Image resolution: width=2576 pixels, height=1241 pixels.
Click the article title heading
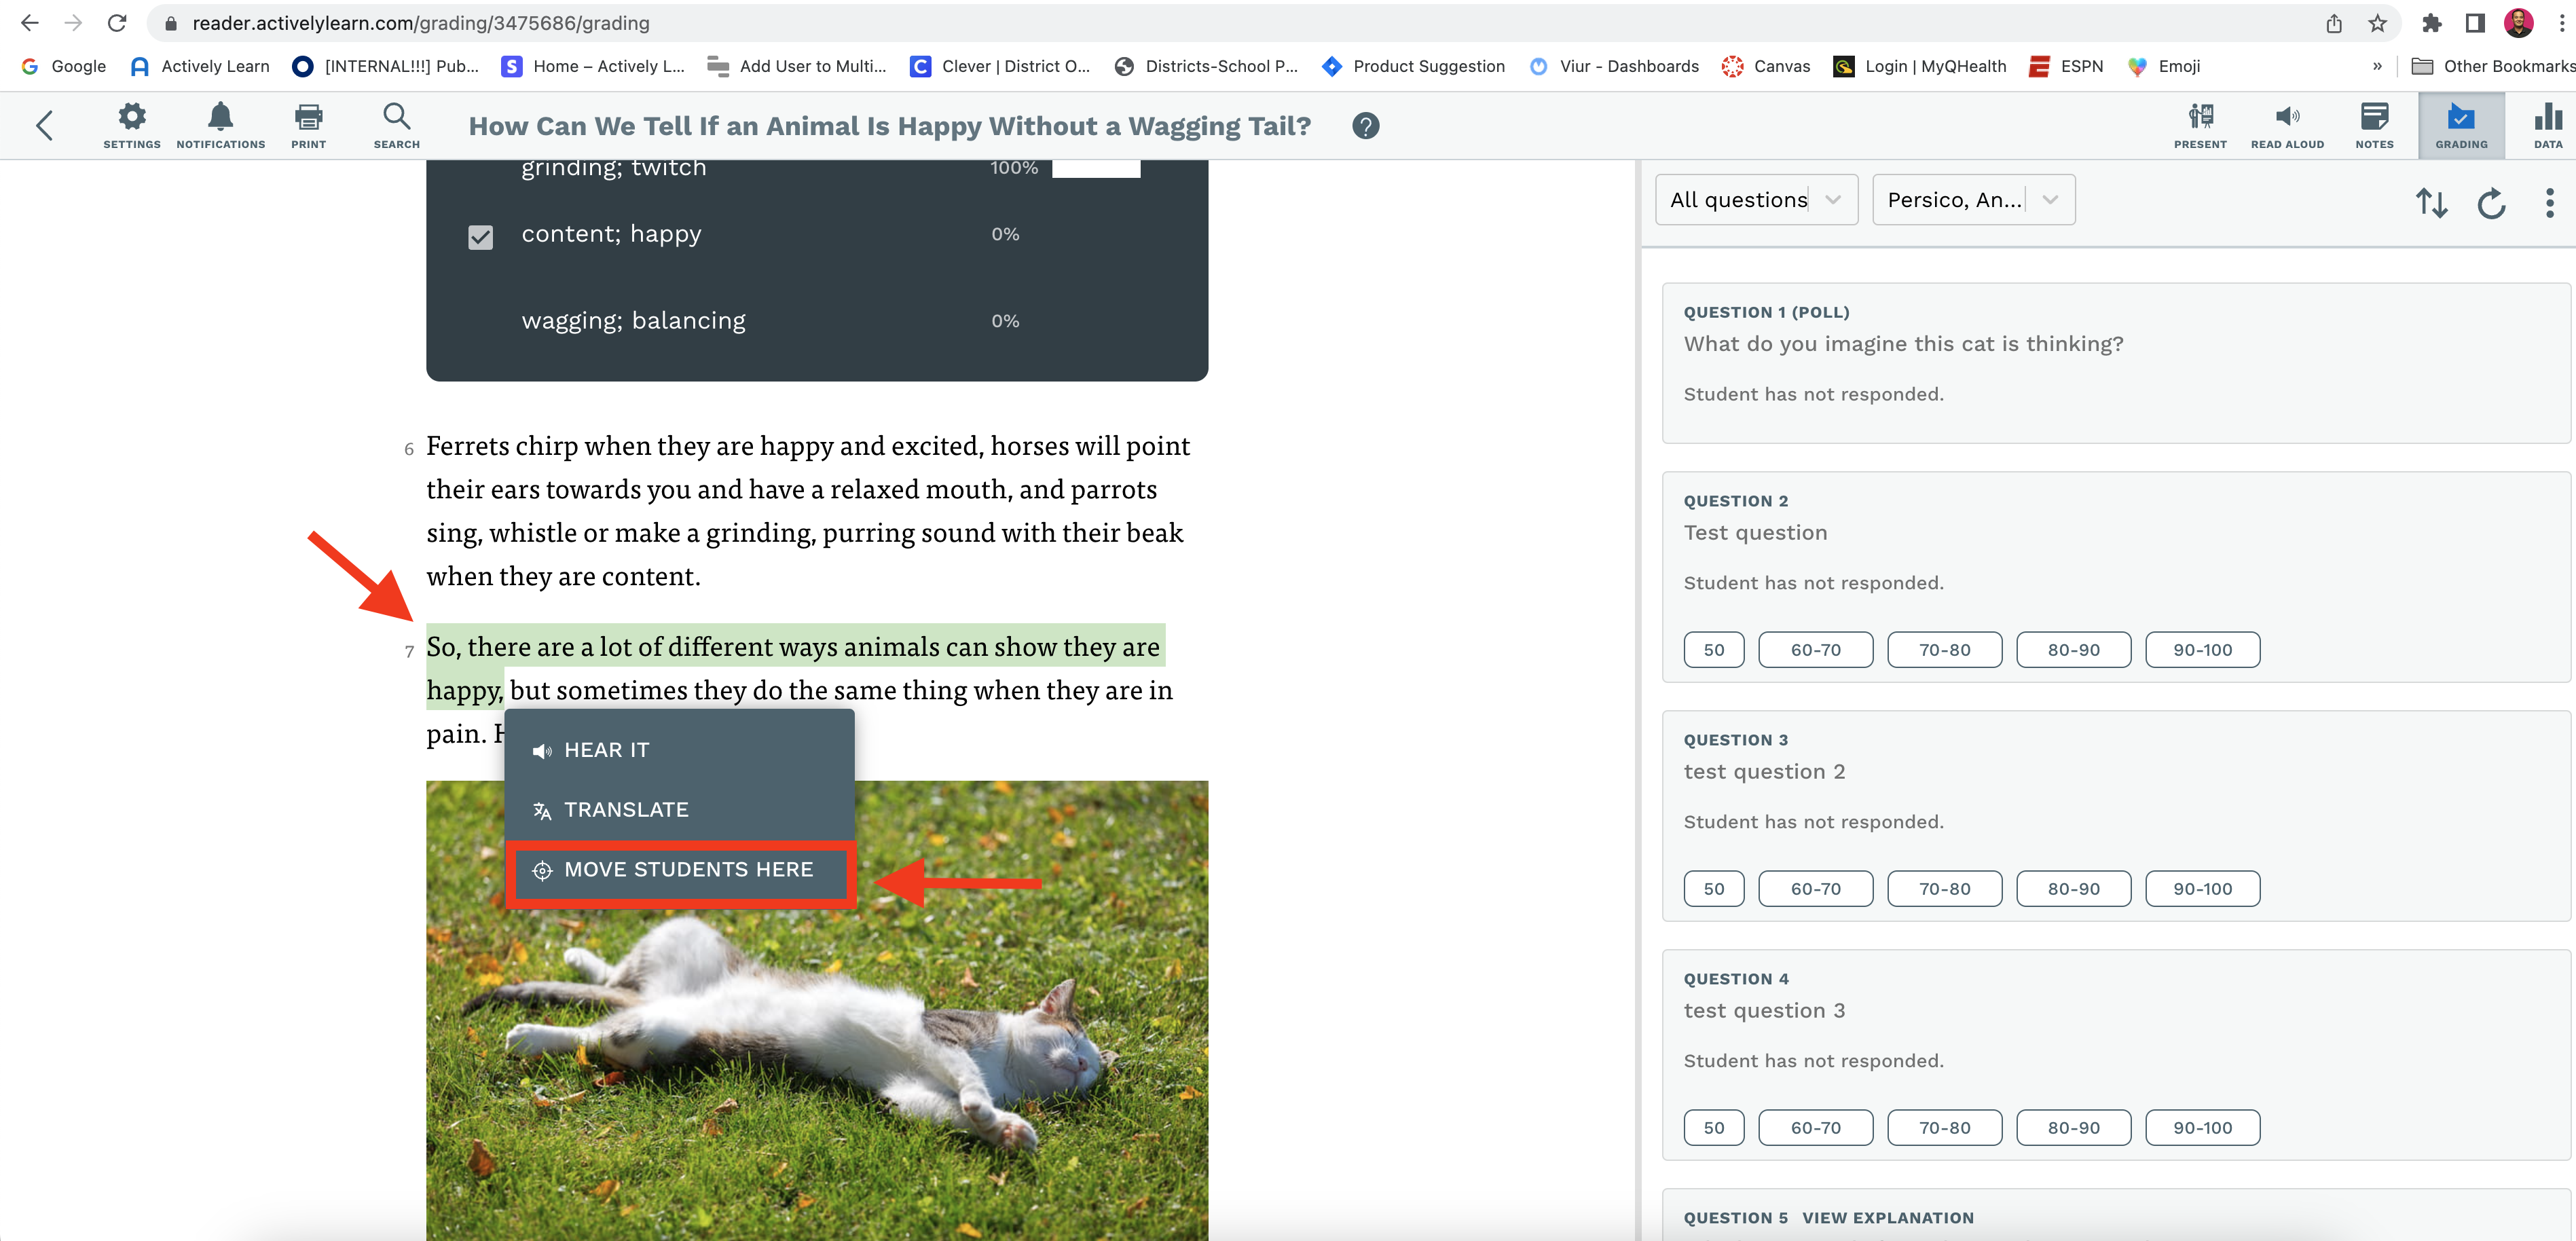click(x=889, y=126)
